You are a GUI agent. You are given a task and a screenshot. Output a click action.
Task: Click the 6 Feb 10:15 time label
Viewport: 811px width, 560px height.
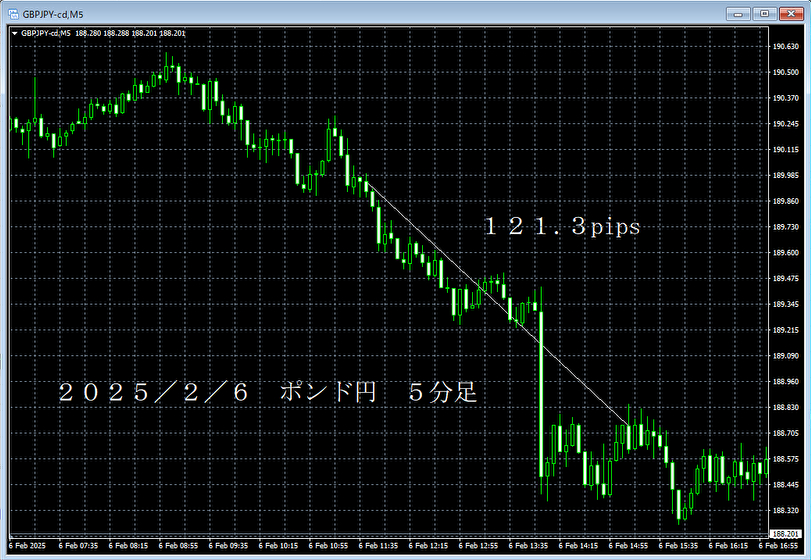(x=278, y=546)
